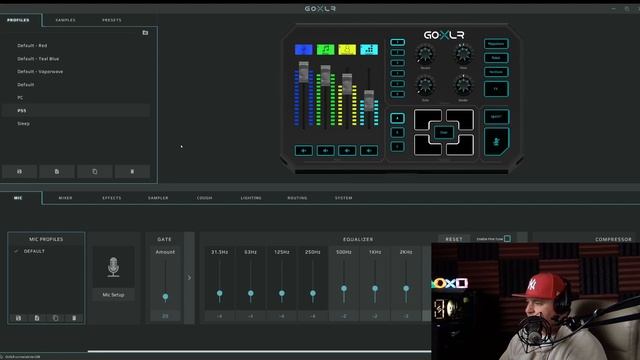Screen dimensions: 640x360
Task: Select the blue channel display icon
Action: click(x=303, y=50)
